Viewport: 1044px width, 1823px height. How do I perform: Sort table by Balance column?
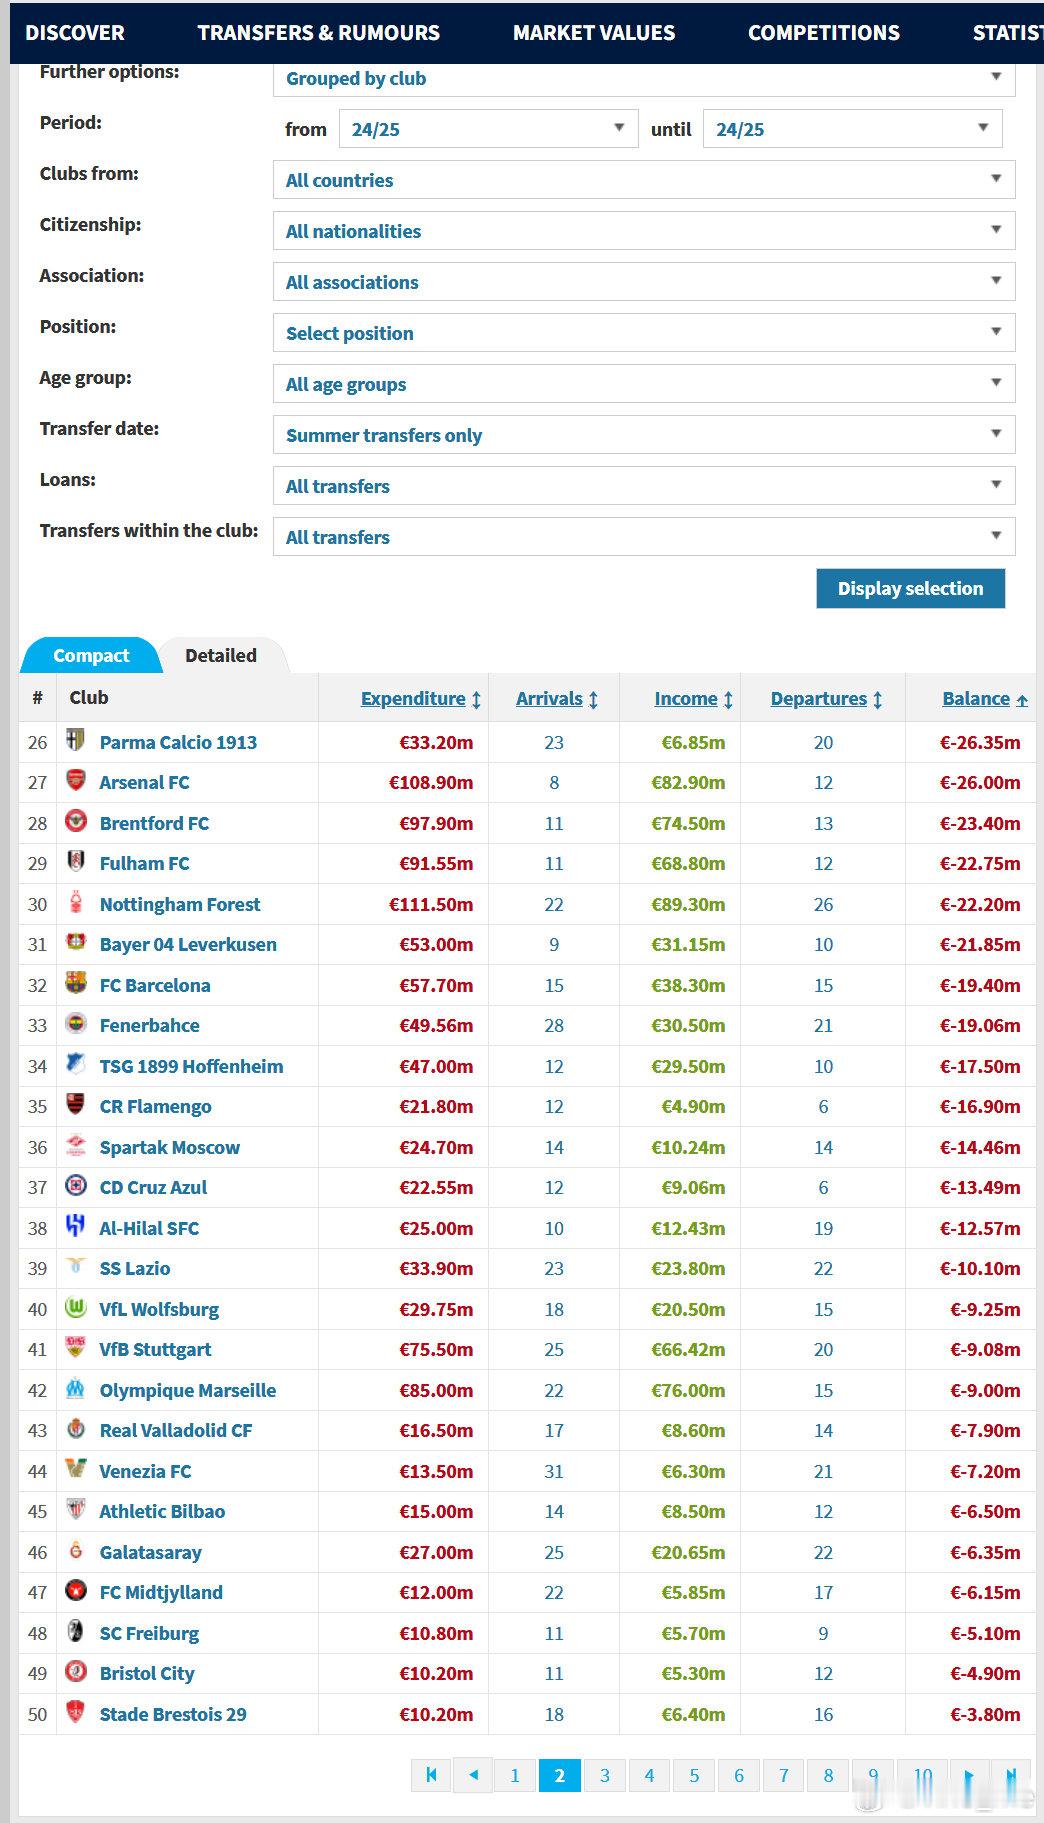click(976, 699)
